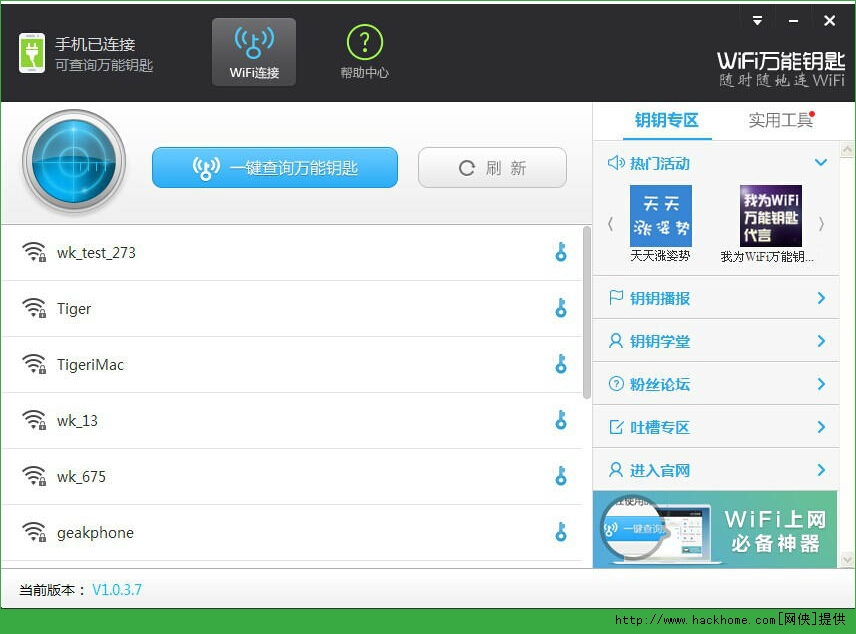Click the network list scrollbar

(587, 312)
